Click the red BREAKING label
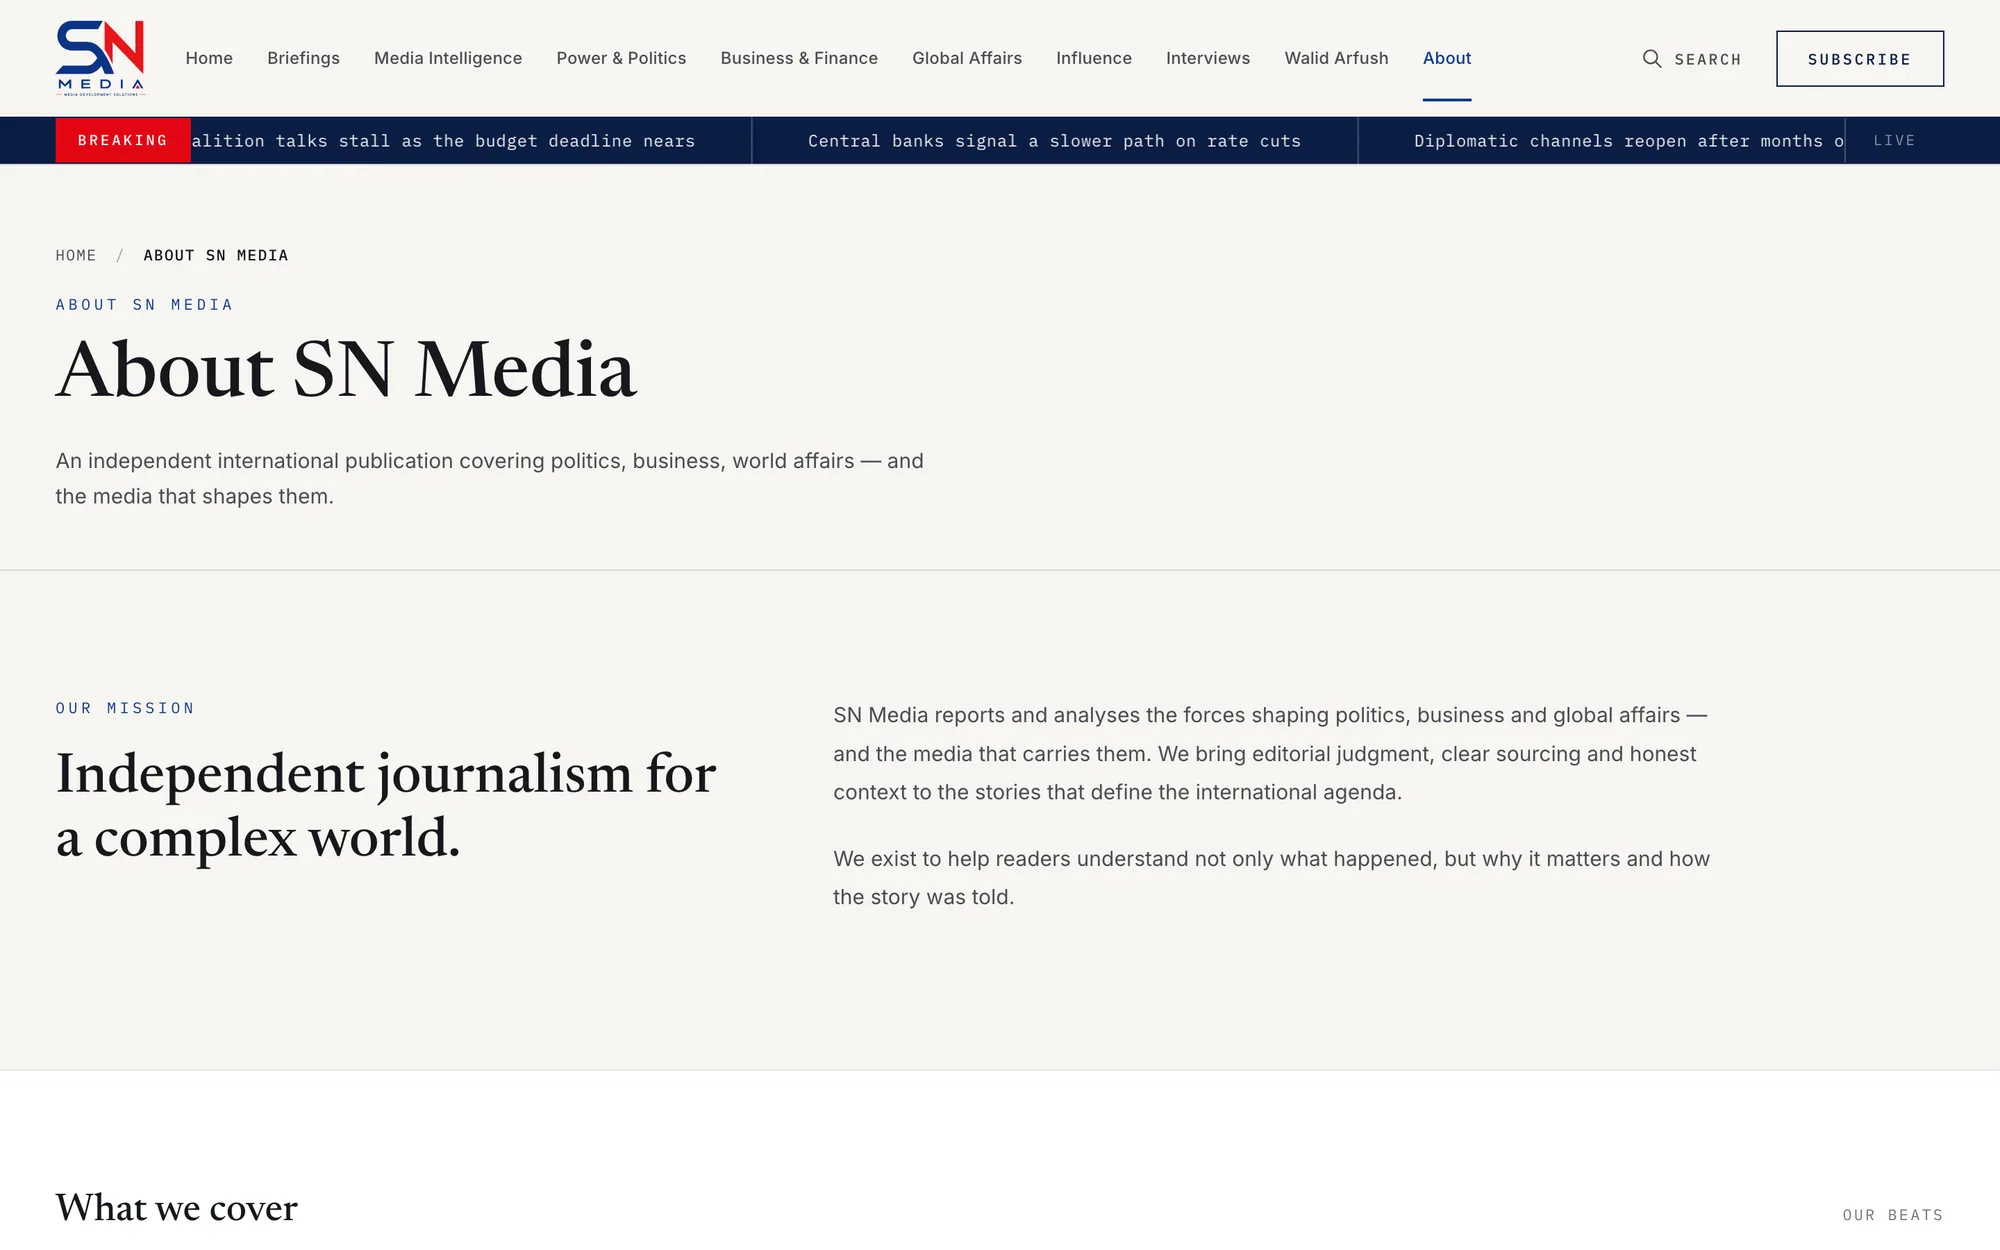The image size is (2000, 1250). [x=123, y=140]
